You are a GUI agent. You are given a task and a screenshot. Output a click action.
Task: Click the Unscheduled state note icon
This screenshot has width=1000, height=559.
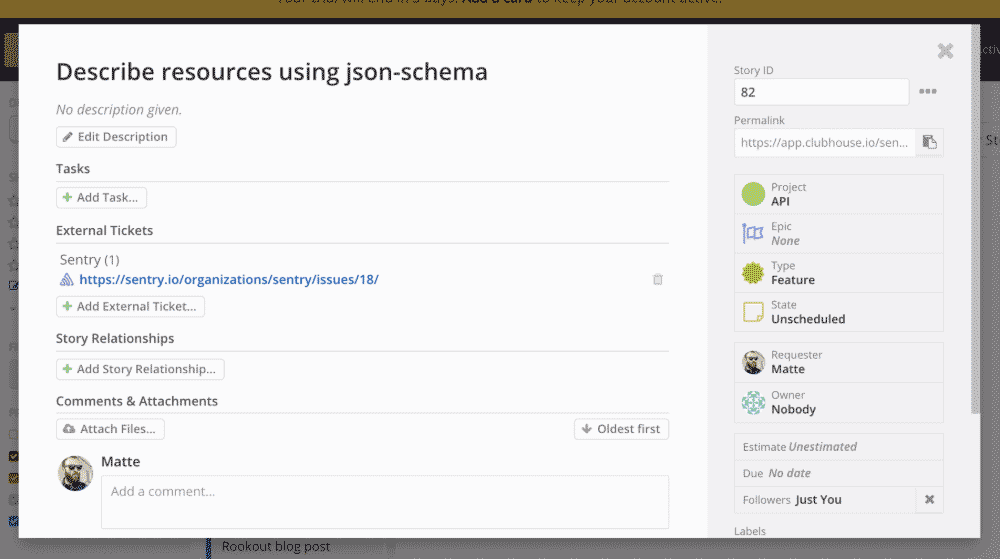coord(753,312)
